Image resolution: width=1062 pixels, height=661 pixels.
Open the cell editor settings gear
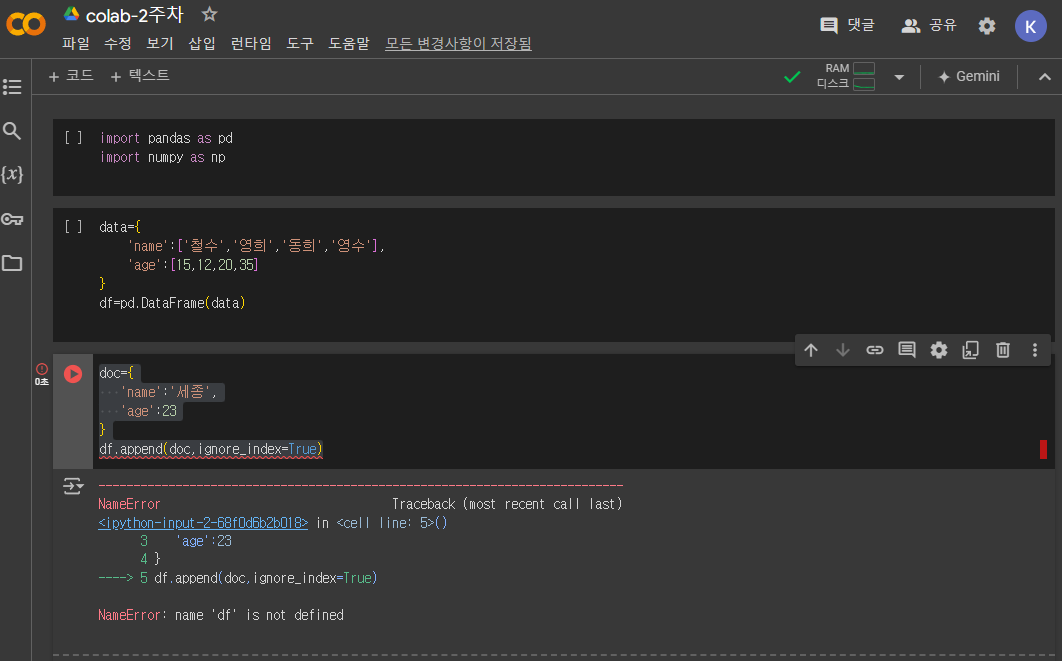coord(939,350)
